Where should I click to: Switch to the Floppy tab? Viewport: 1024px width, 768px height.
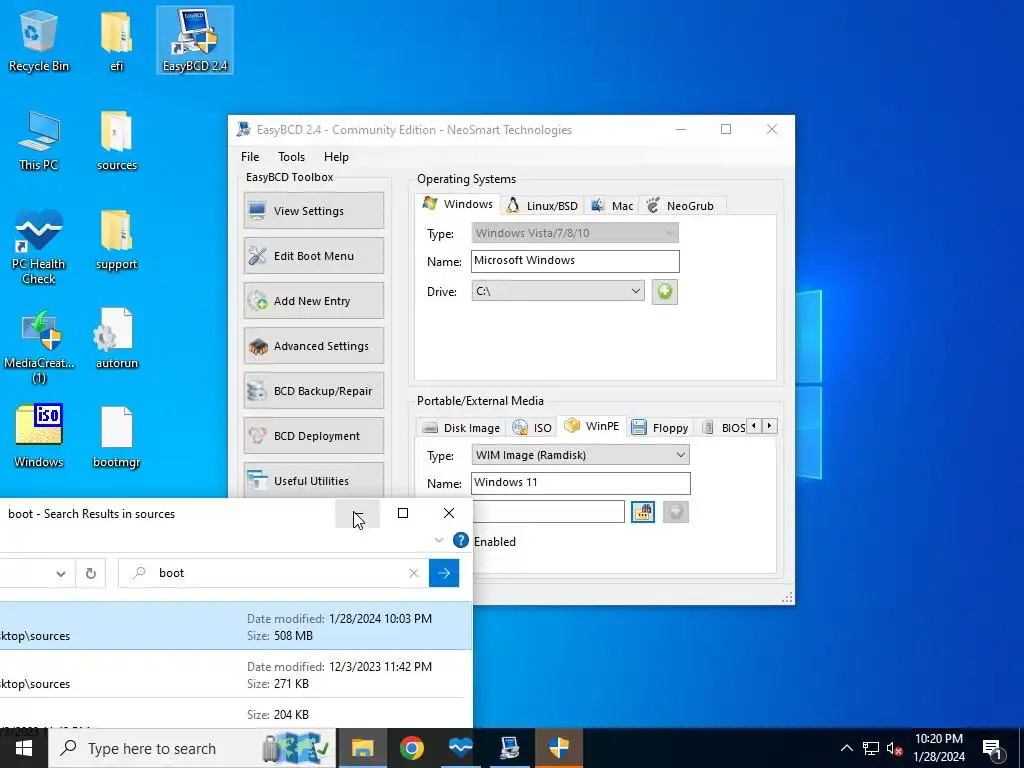[x=660, y=428]
